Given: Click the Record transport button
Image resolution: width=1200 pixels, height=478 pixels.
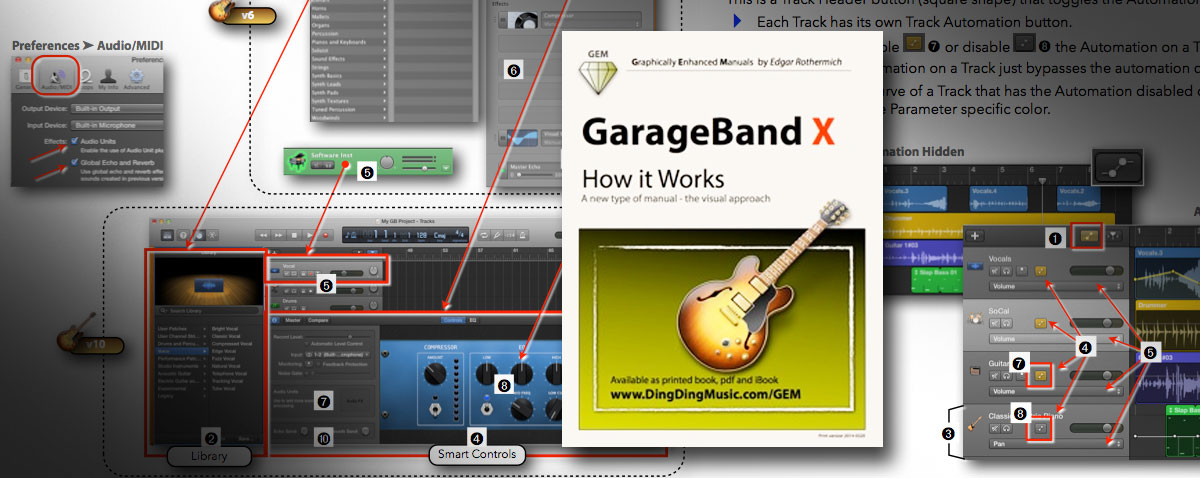Looking at the screenshot, I should click(325, 235).
